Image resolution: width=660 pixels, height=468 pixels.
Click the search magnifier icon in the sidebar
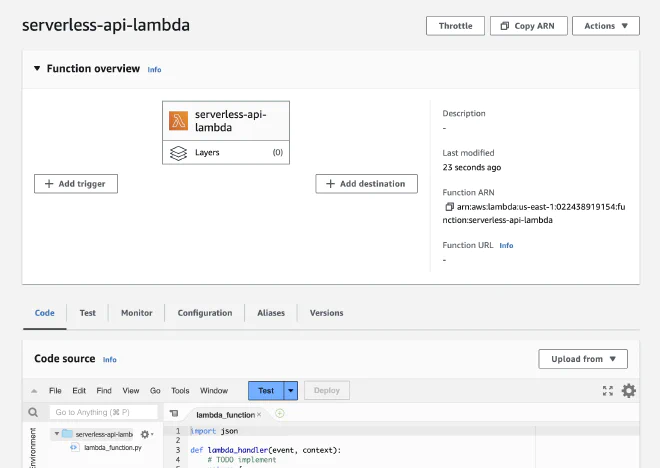(x=33, y=412)
